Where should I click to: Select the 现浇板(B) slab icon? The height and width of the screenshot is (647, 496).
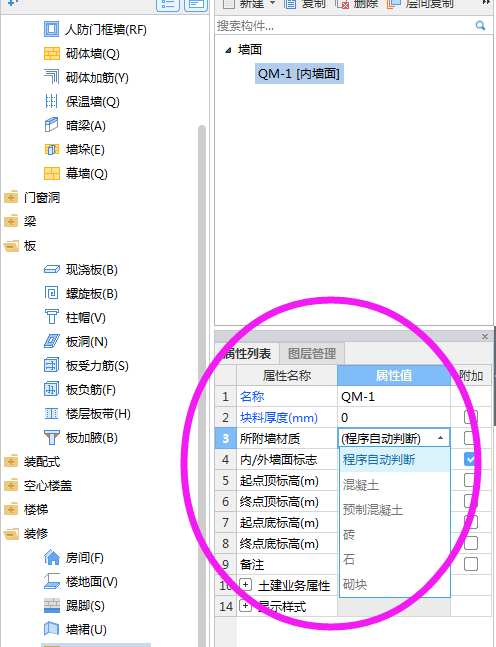pos(52,270)
